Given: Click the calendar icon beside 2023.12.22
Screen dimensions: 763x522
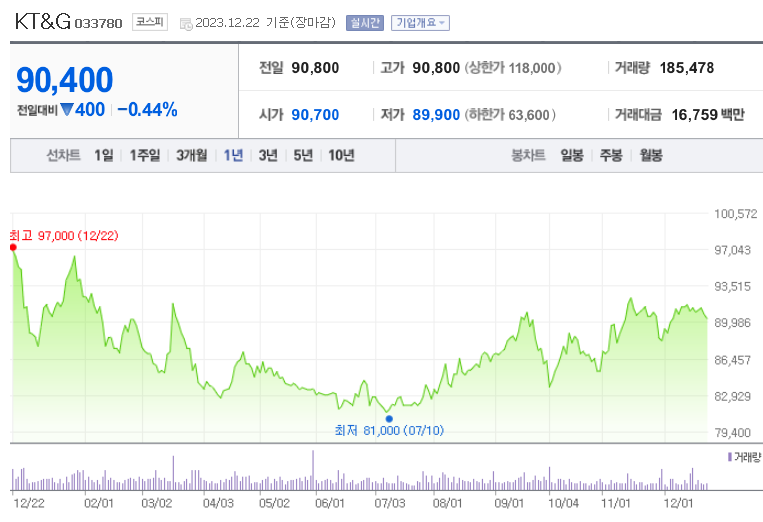Looking at the screenshot, I should coord(186,24).
